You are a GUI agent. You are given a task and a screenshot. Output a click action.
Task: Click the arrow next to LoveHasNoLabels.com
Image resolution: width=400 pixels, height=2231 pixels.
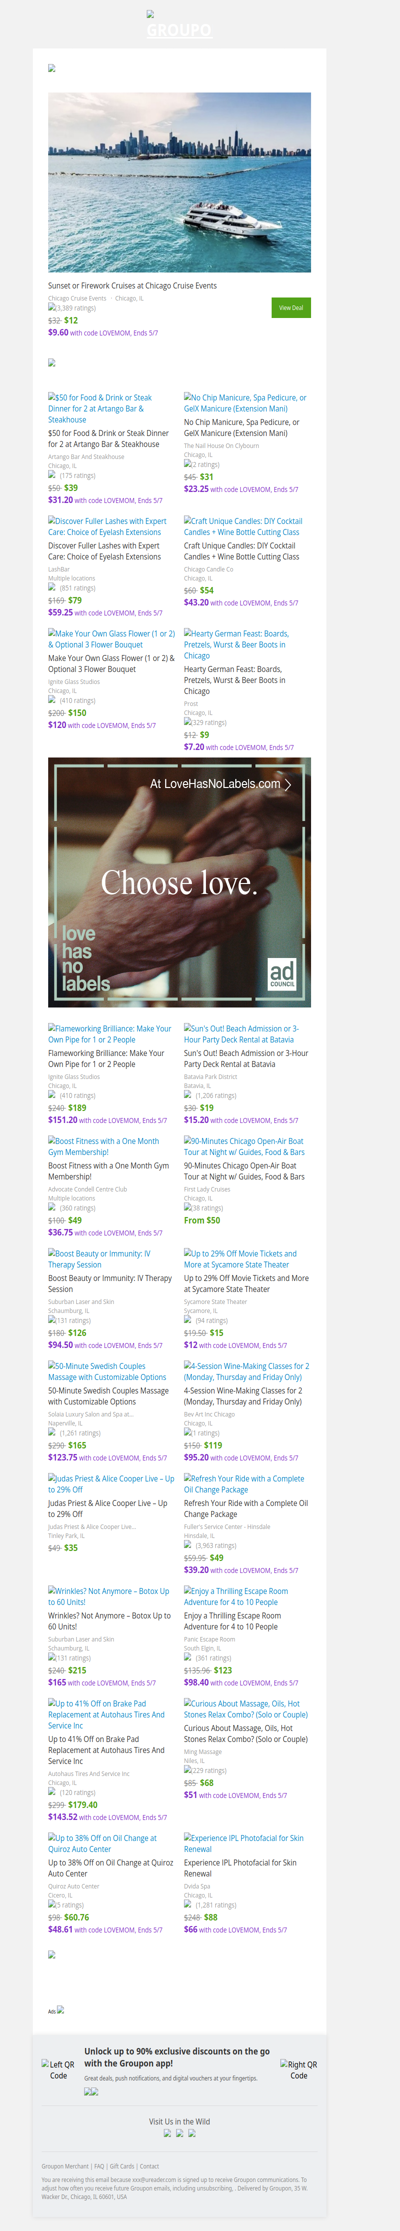coord(288,785)
